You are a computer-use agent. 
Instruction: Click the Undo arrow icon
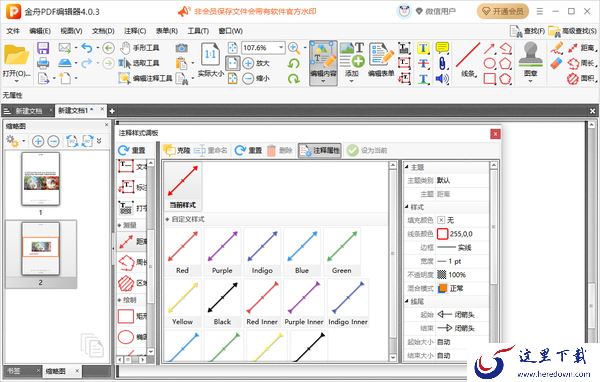87,48
